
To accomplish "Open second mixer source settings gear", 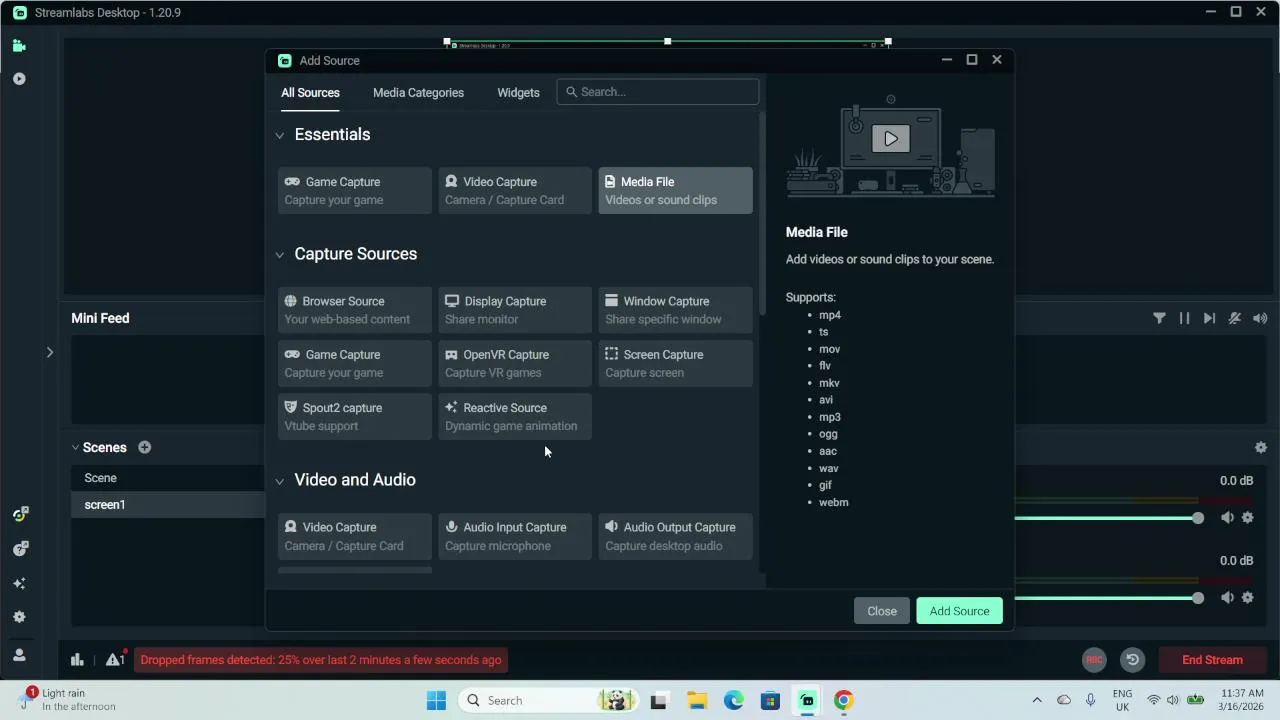I will click(1248, 598).
